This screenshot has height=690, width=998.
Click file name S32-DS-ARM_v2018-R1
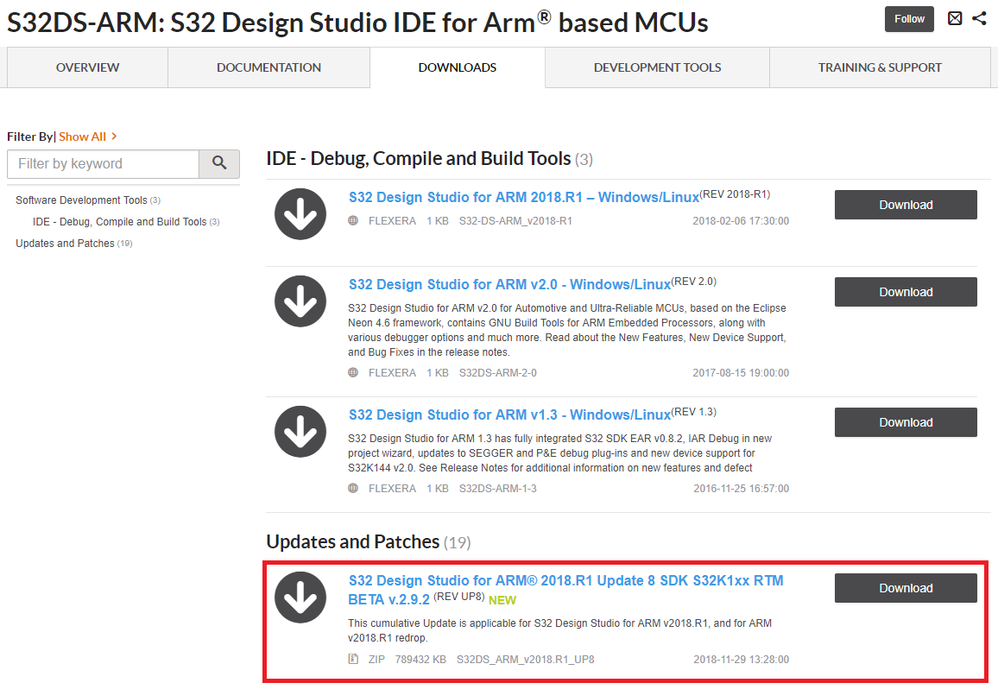point(516,221)
